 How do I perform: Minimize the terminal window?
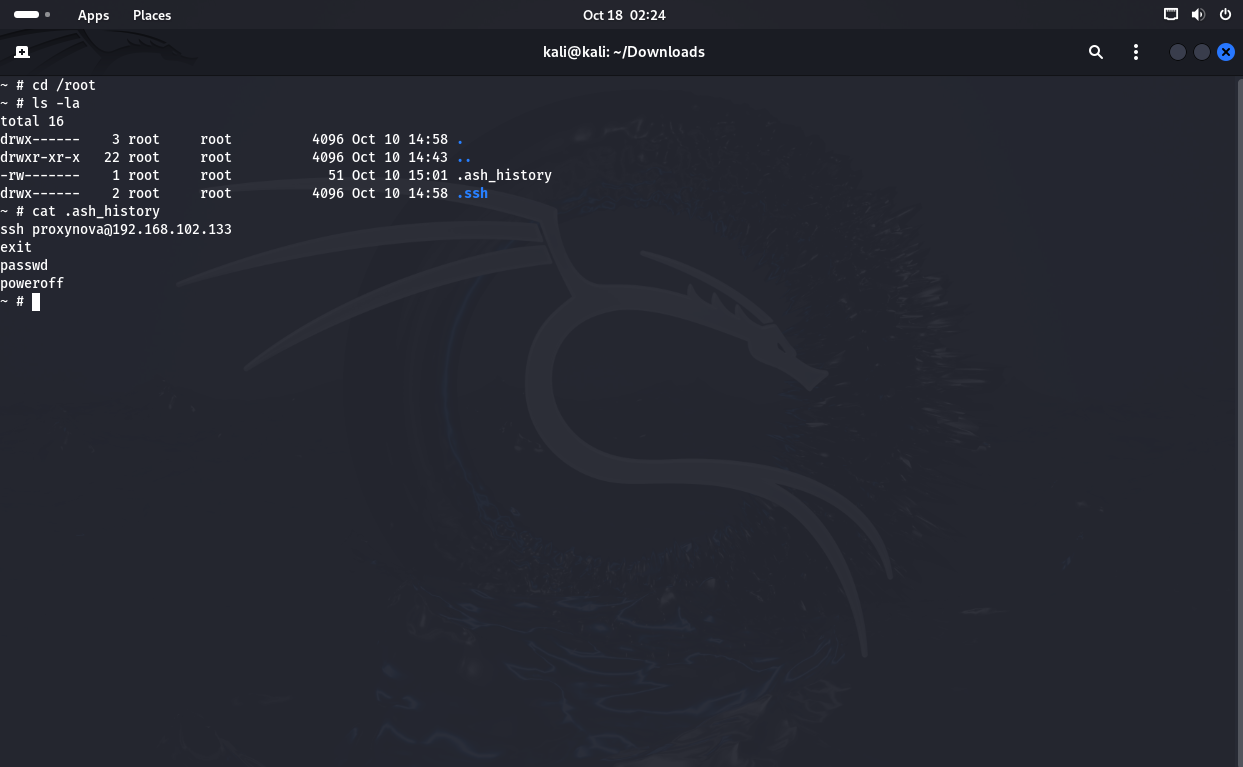(x=1178, y=52)
